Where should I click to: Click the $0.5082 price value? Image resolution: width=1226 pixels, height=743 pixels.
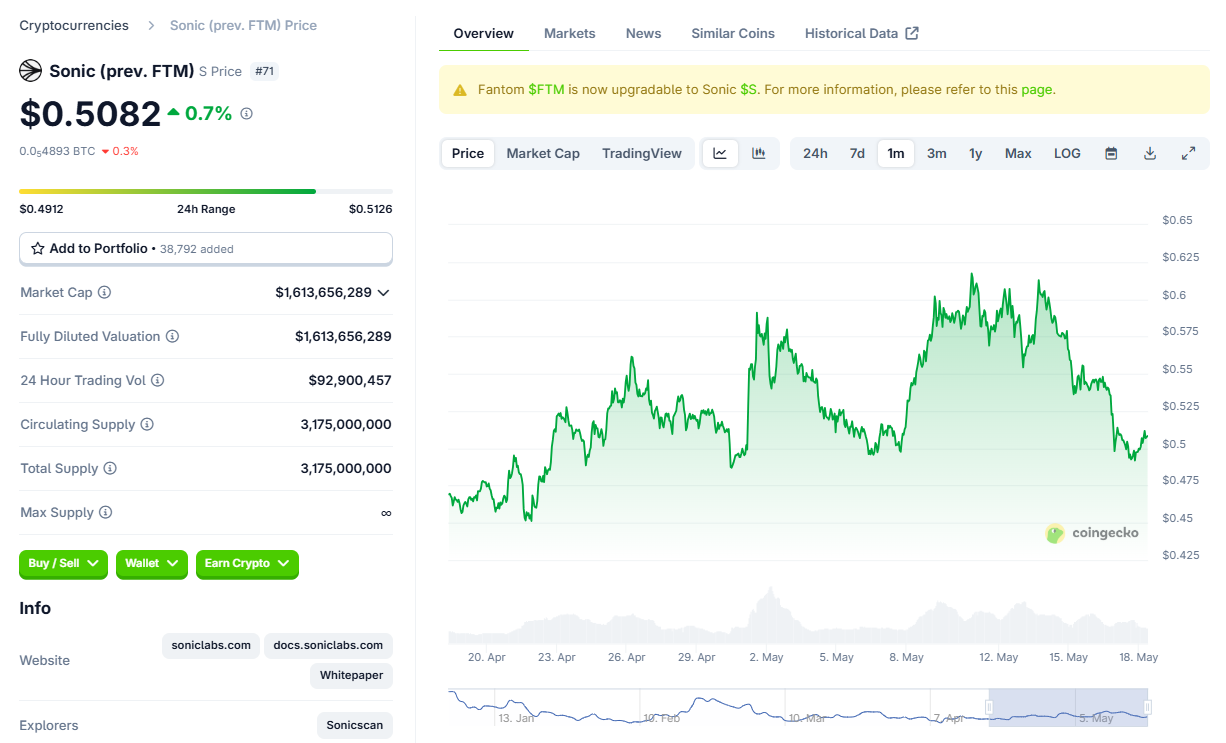click(x=90, y=113)
